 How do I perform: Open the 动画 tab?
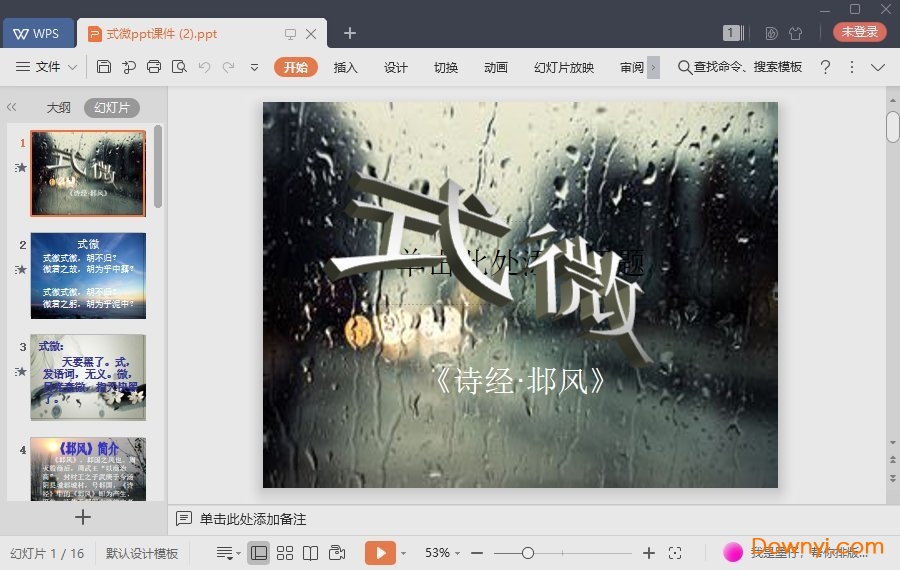click(496, 67)
